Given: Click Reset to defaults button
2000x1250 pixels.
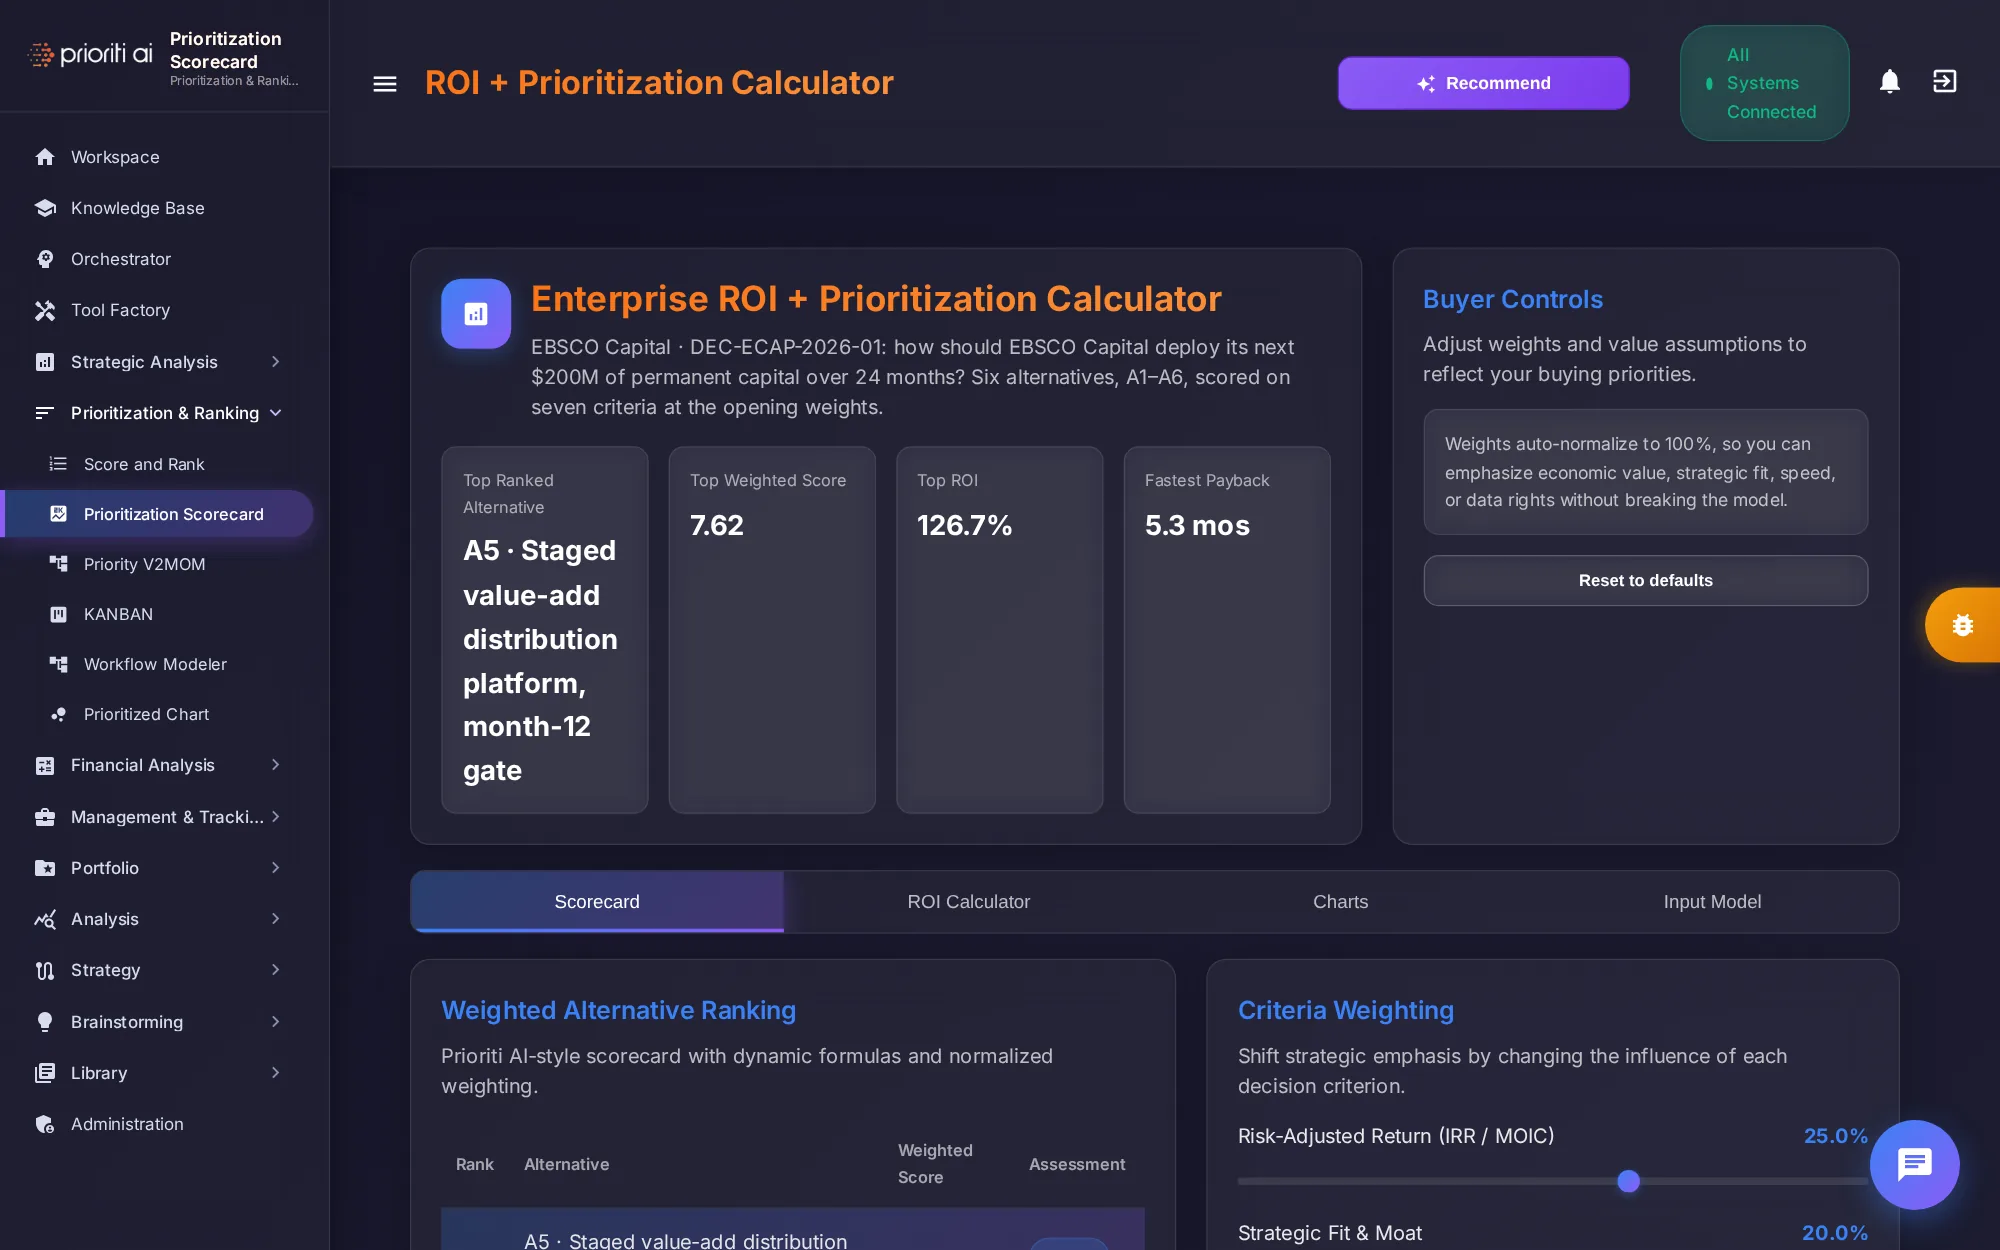Looking at the screenshot, I should tap(1645, 581).
